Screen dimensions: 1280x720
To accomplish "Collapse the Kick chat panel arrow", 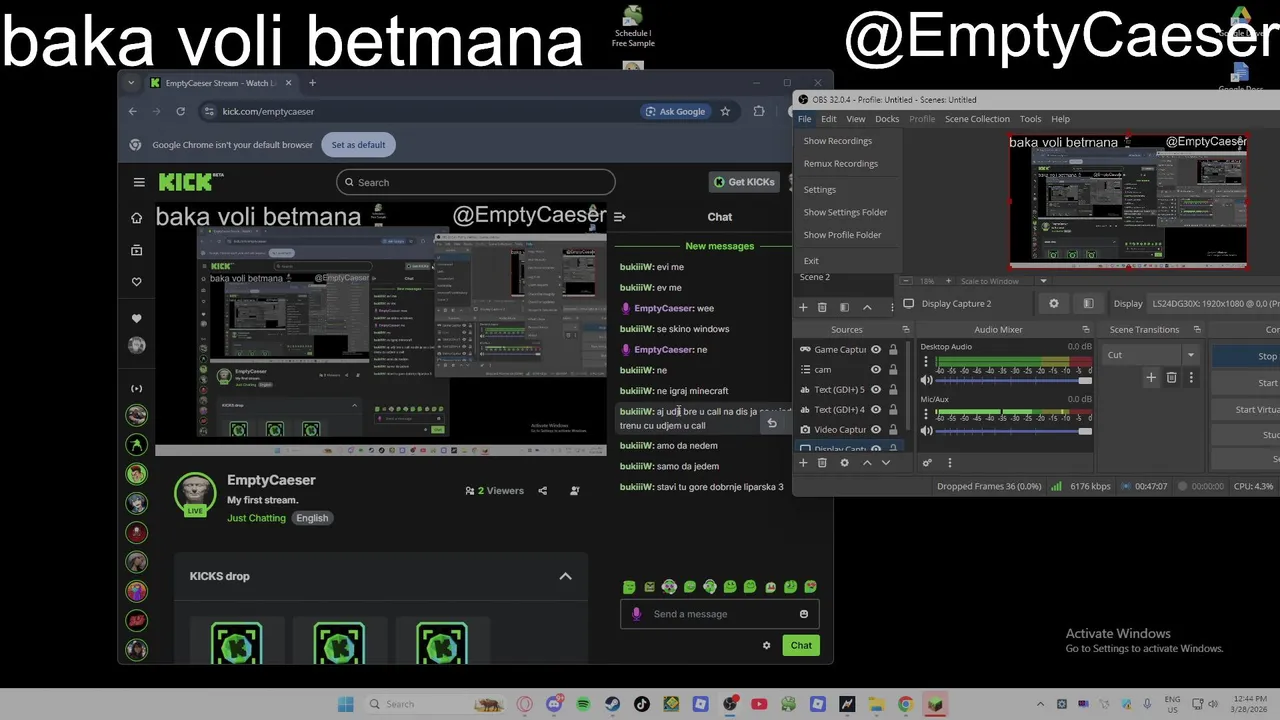I will 619,216.
